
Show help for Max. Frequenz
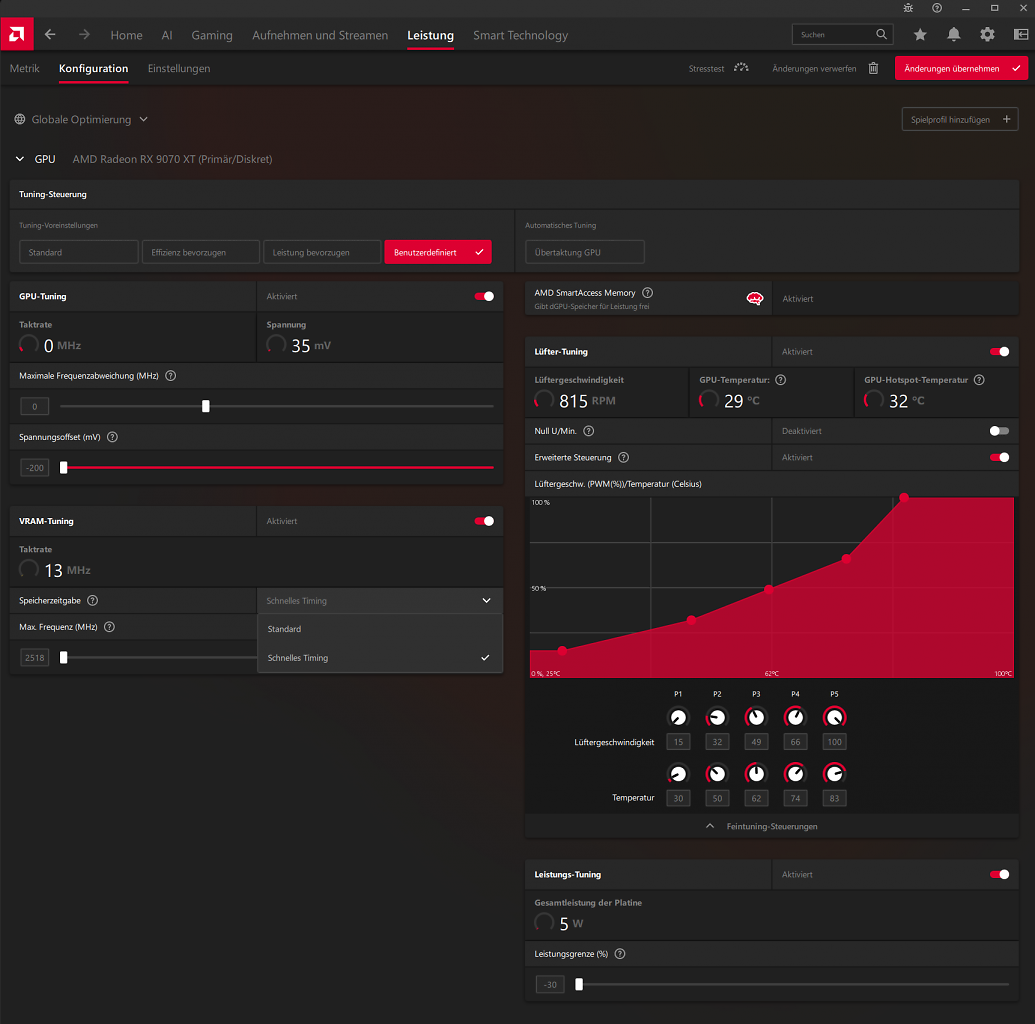tap(110, 627)
